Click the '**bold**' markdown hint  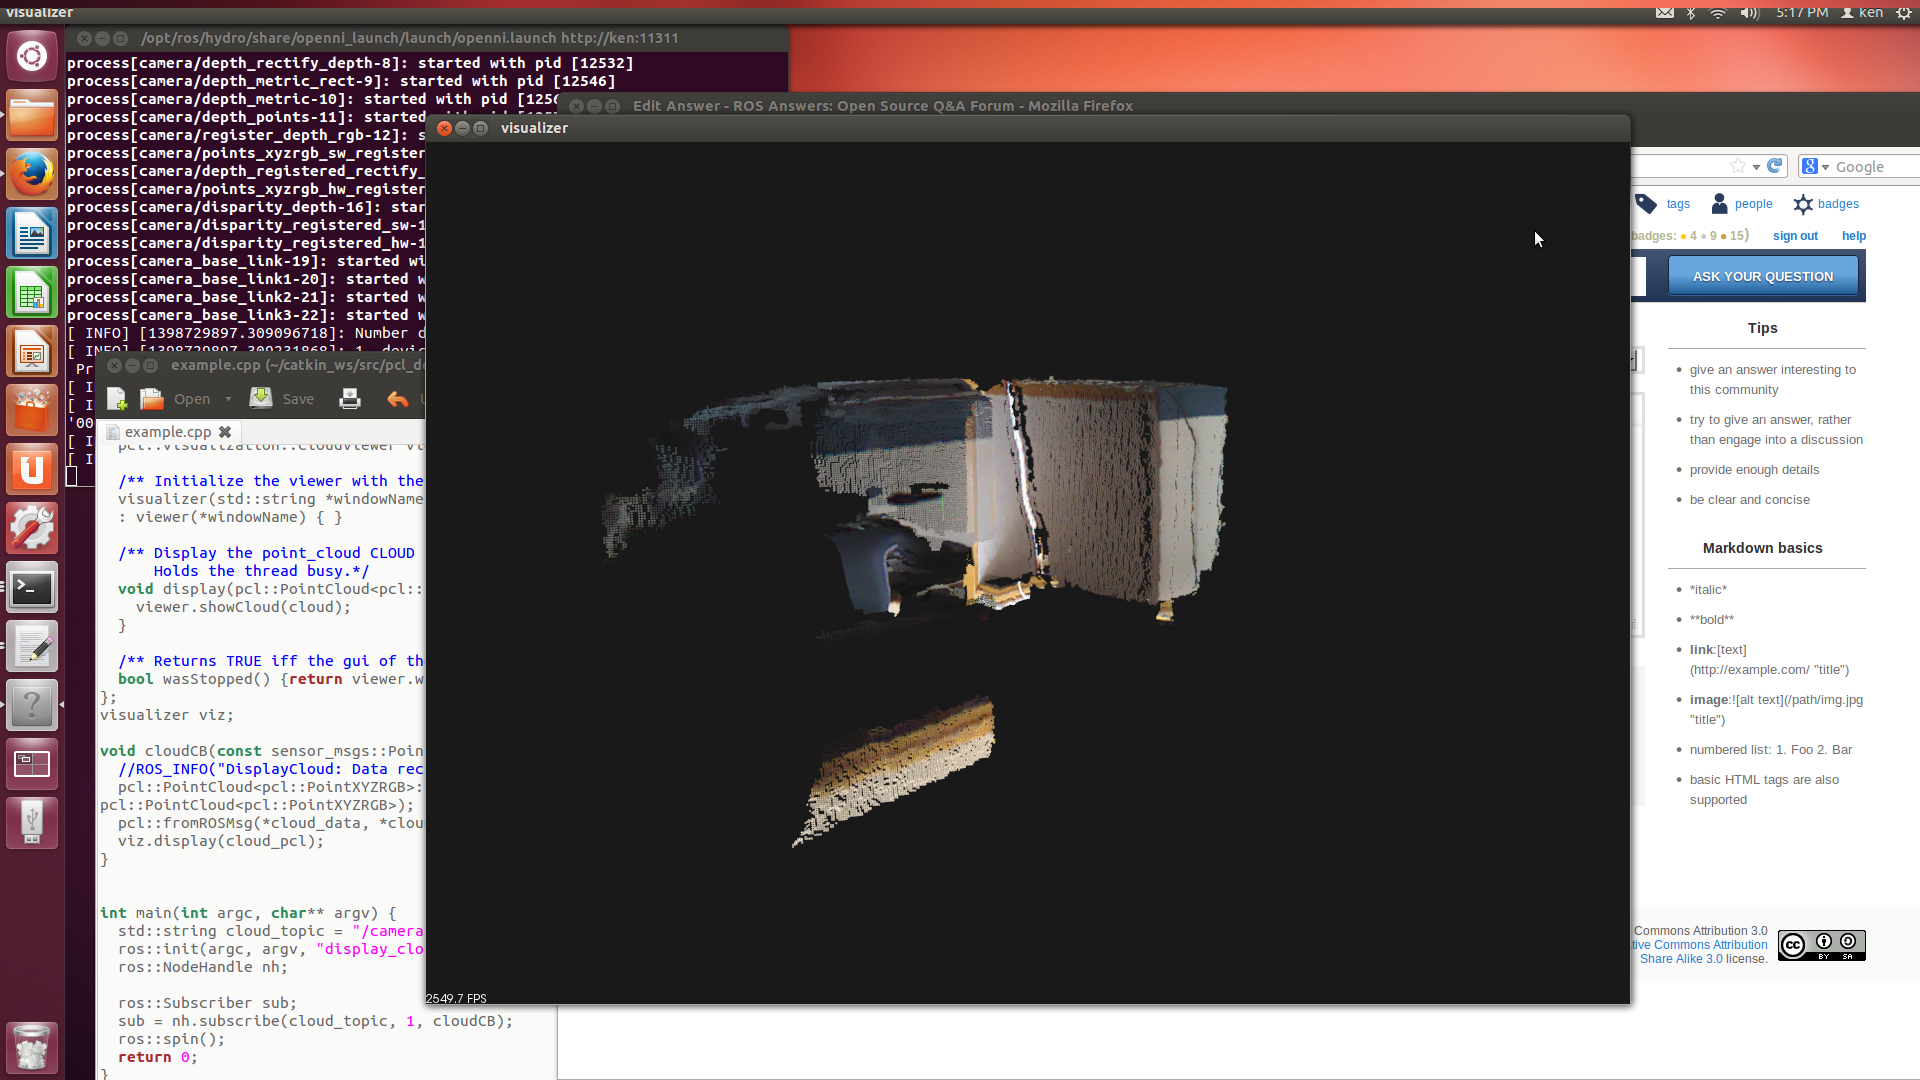coord(1712,620)
